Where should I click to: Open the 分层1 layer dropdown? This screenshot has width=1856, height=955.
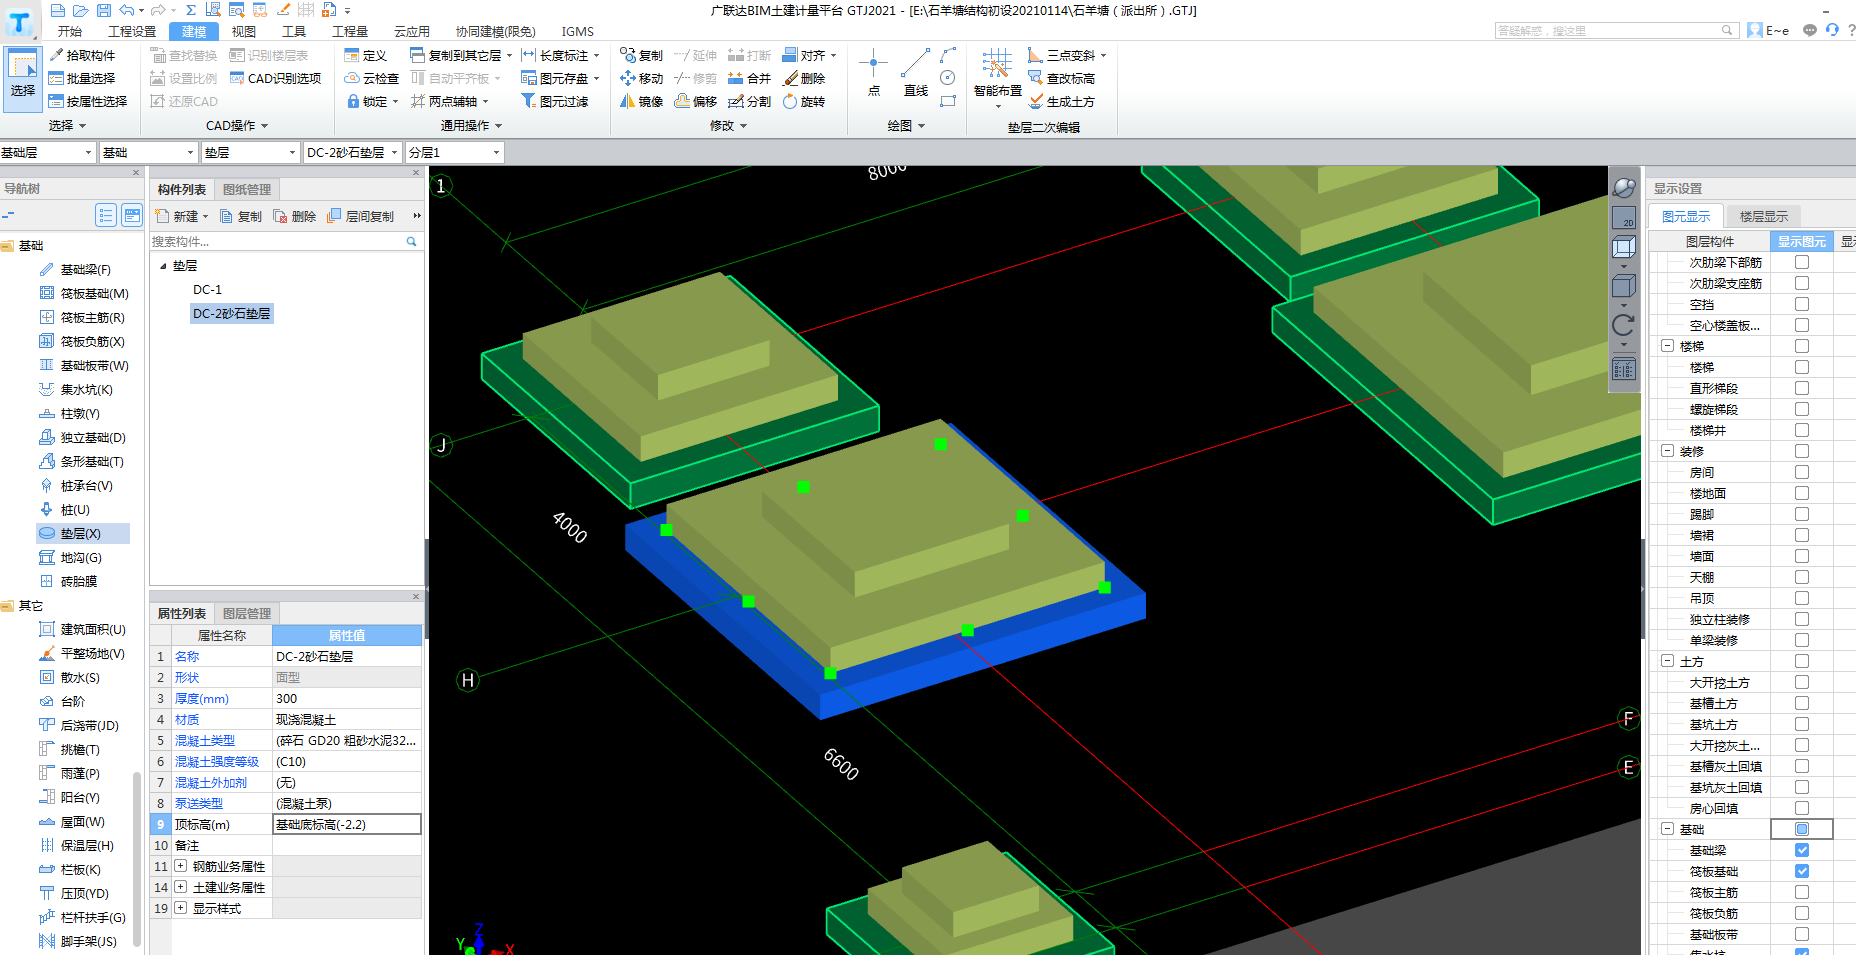[x=496, y=152]
